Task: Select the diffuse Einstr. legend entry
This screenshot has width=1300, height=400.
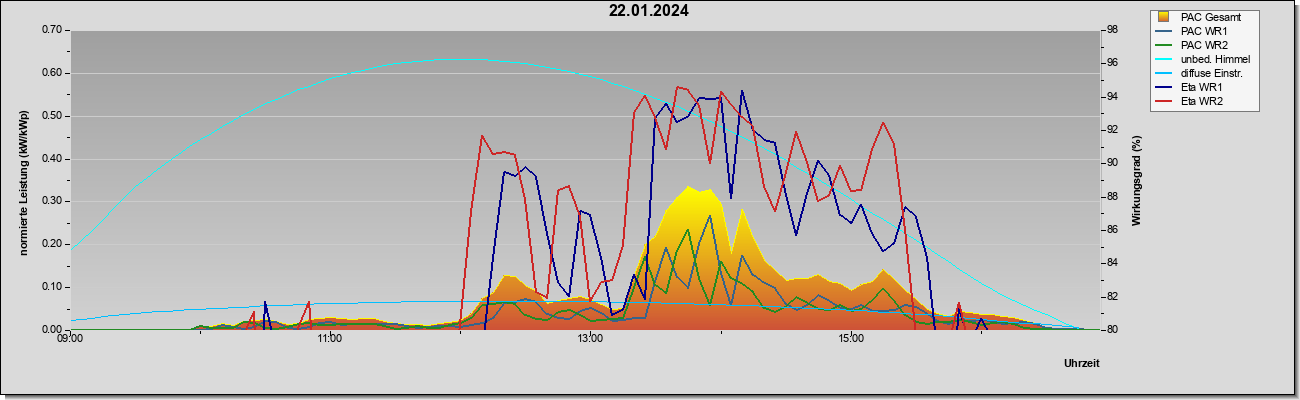Action: (1201, 73)
